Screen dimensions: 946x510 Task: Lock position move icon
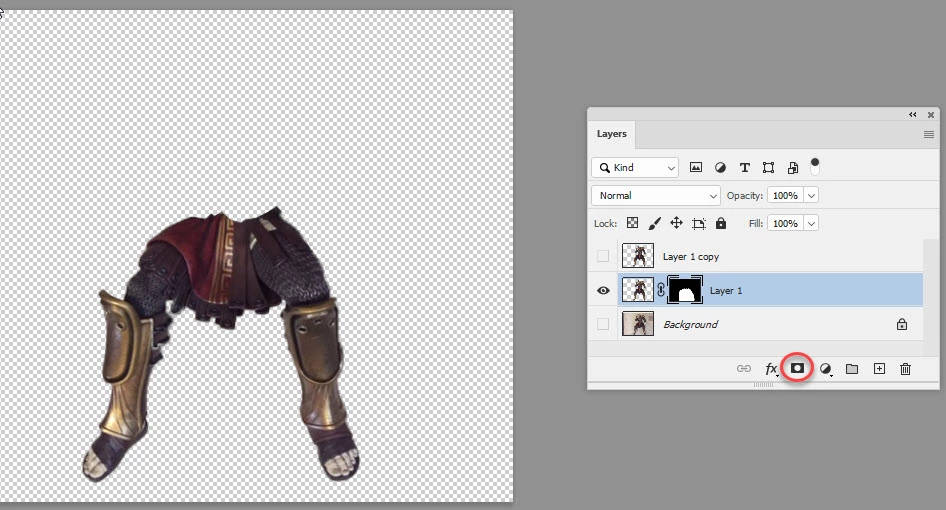click(x=676, y=223)
